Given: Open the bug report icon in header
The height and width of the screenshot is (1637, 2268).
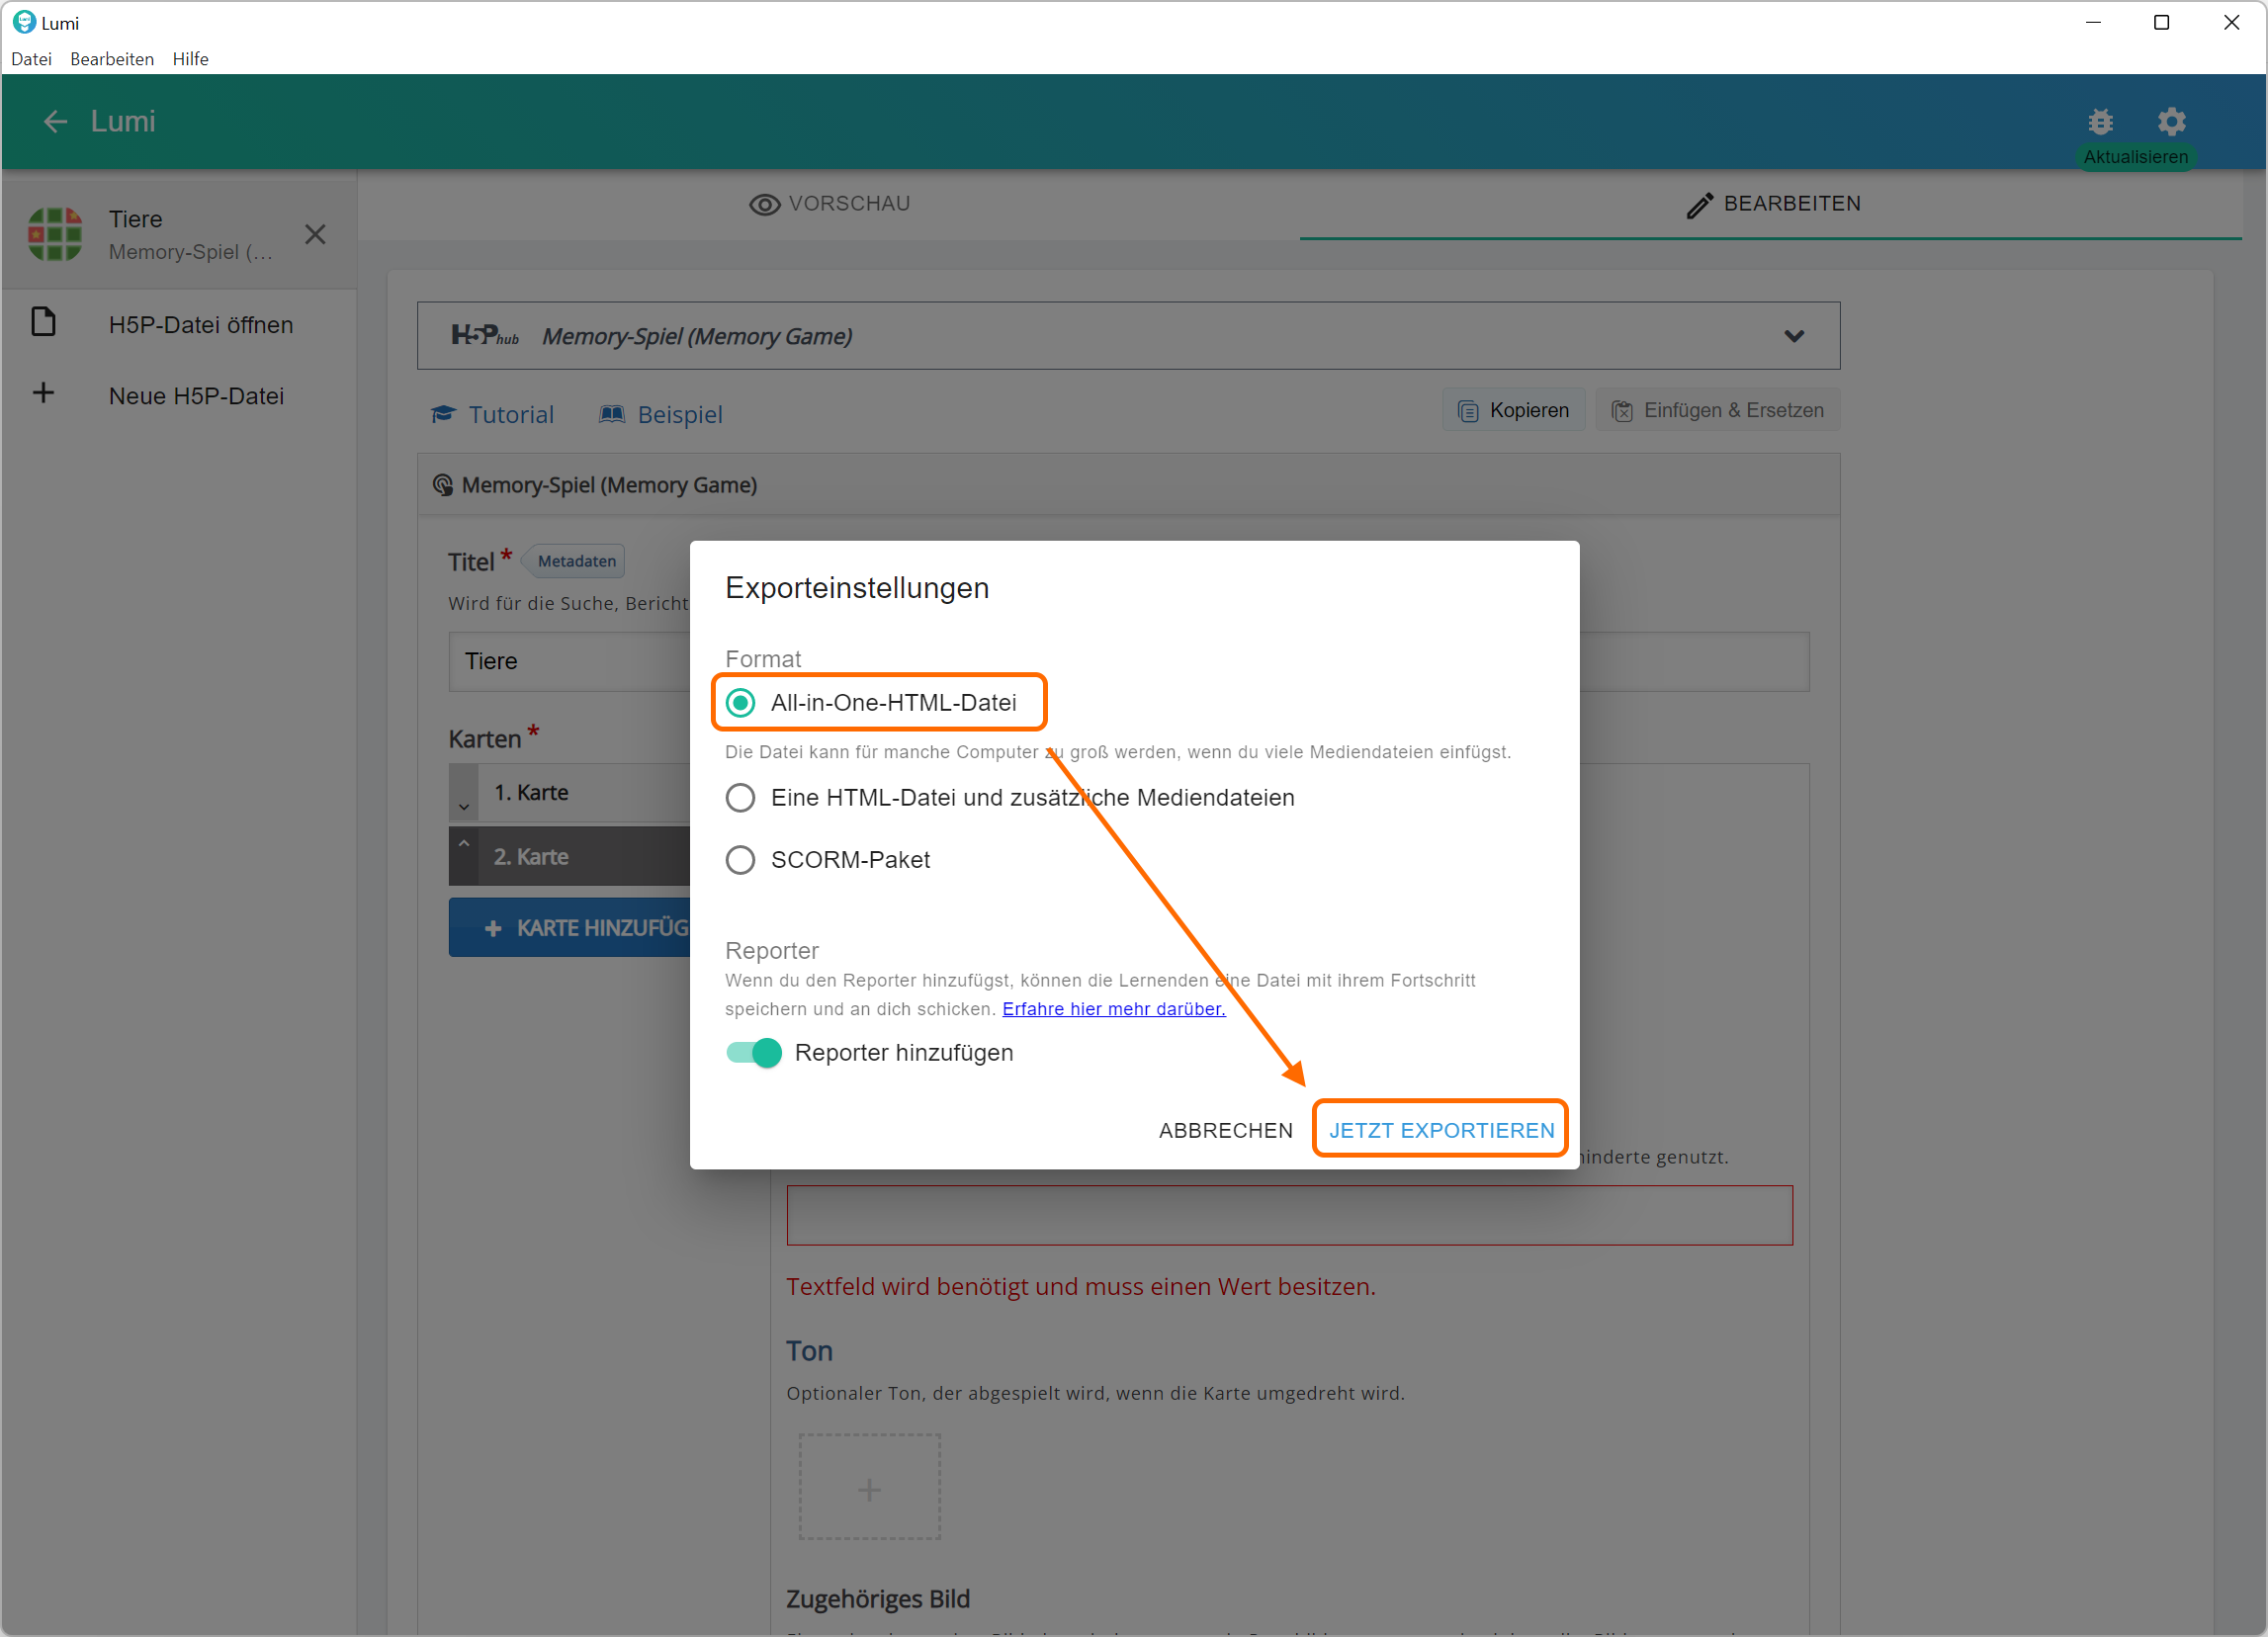Looking at the screenshot, I should pyautogui.click(x=2100, y=122).
